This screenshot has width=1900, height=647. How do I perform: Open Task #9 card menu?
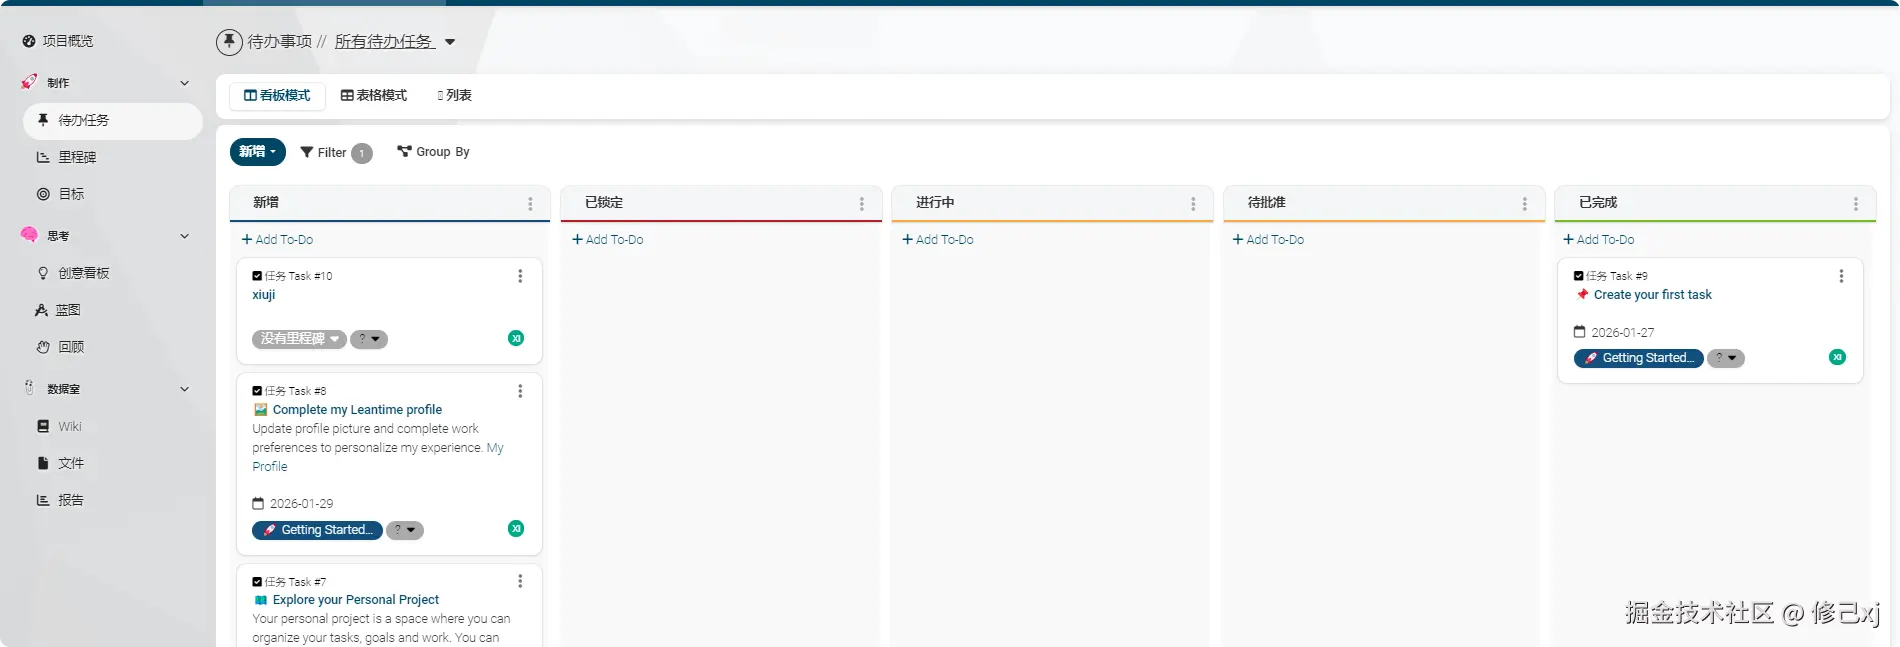pyautogui.click(x=1841, y=276)
